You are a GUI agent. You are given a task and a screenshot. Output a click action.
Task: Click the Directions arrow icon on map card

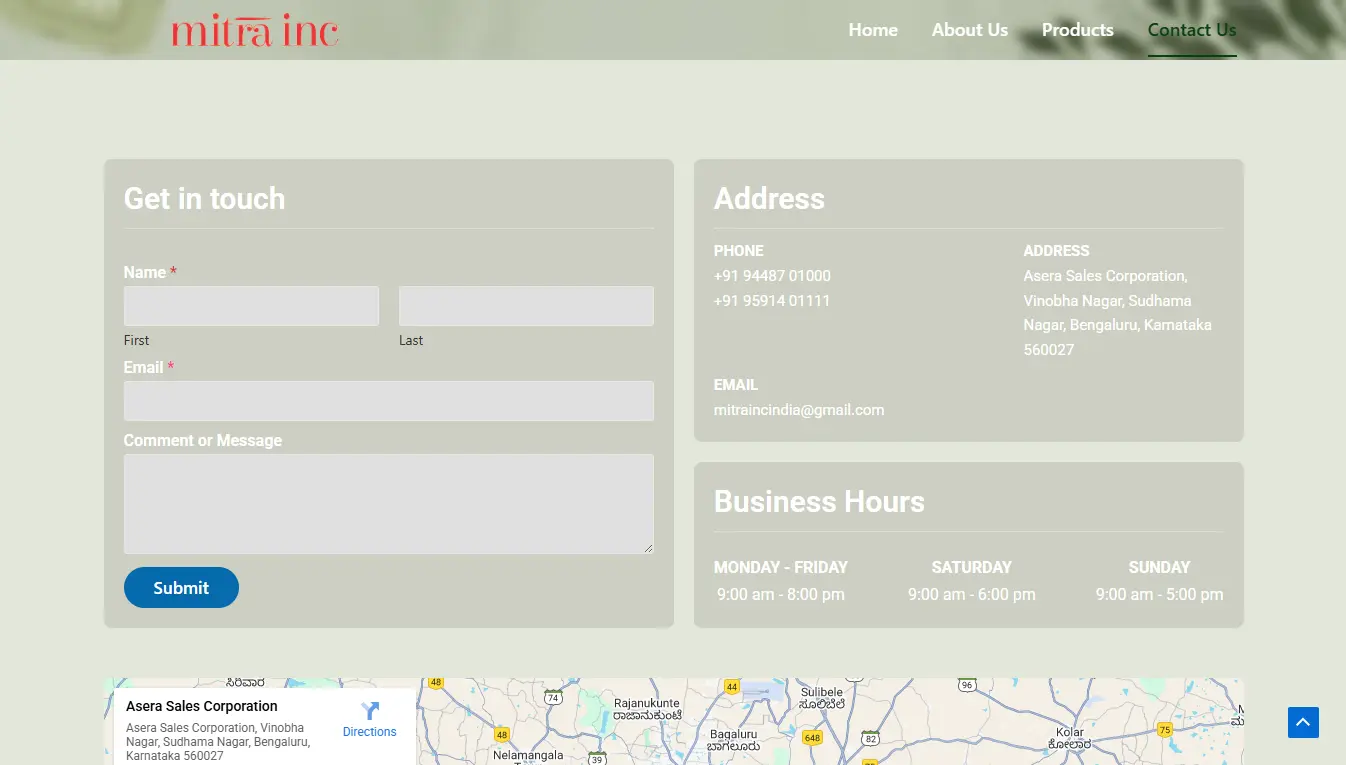pyautogui.click(x=370, y=711)
